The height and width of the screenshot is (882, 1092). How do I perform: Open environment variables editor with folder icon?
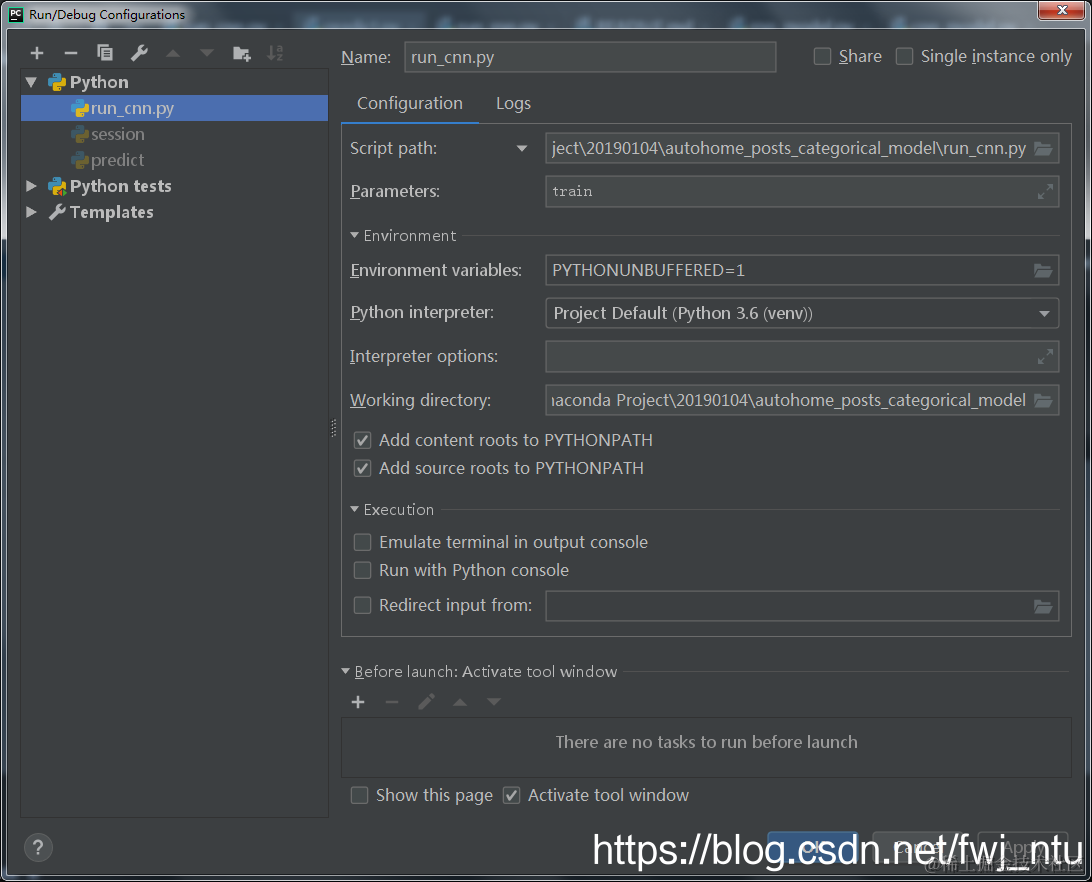[1043, 270]
